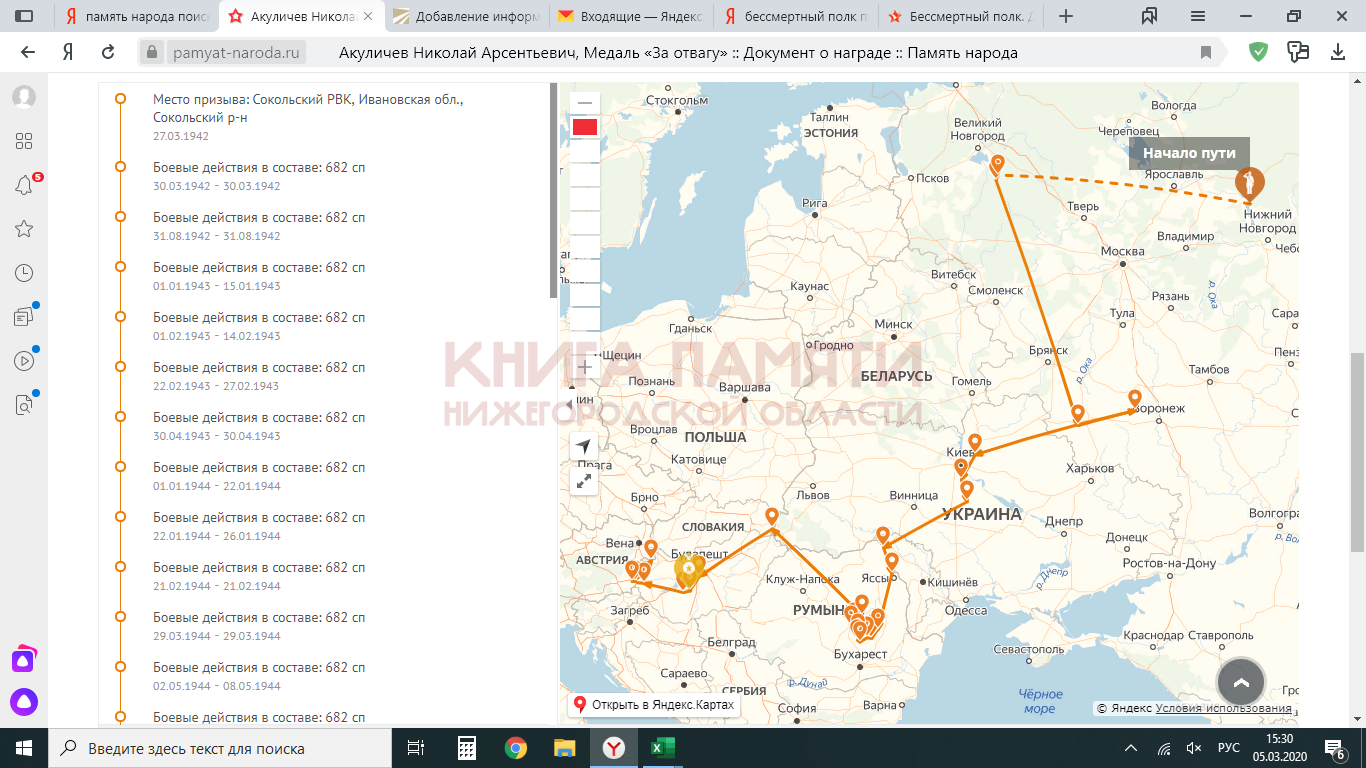Open browser history clock icon in sidebar

click(24, 273)
